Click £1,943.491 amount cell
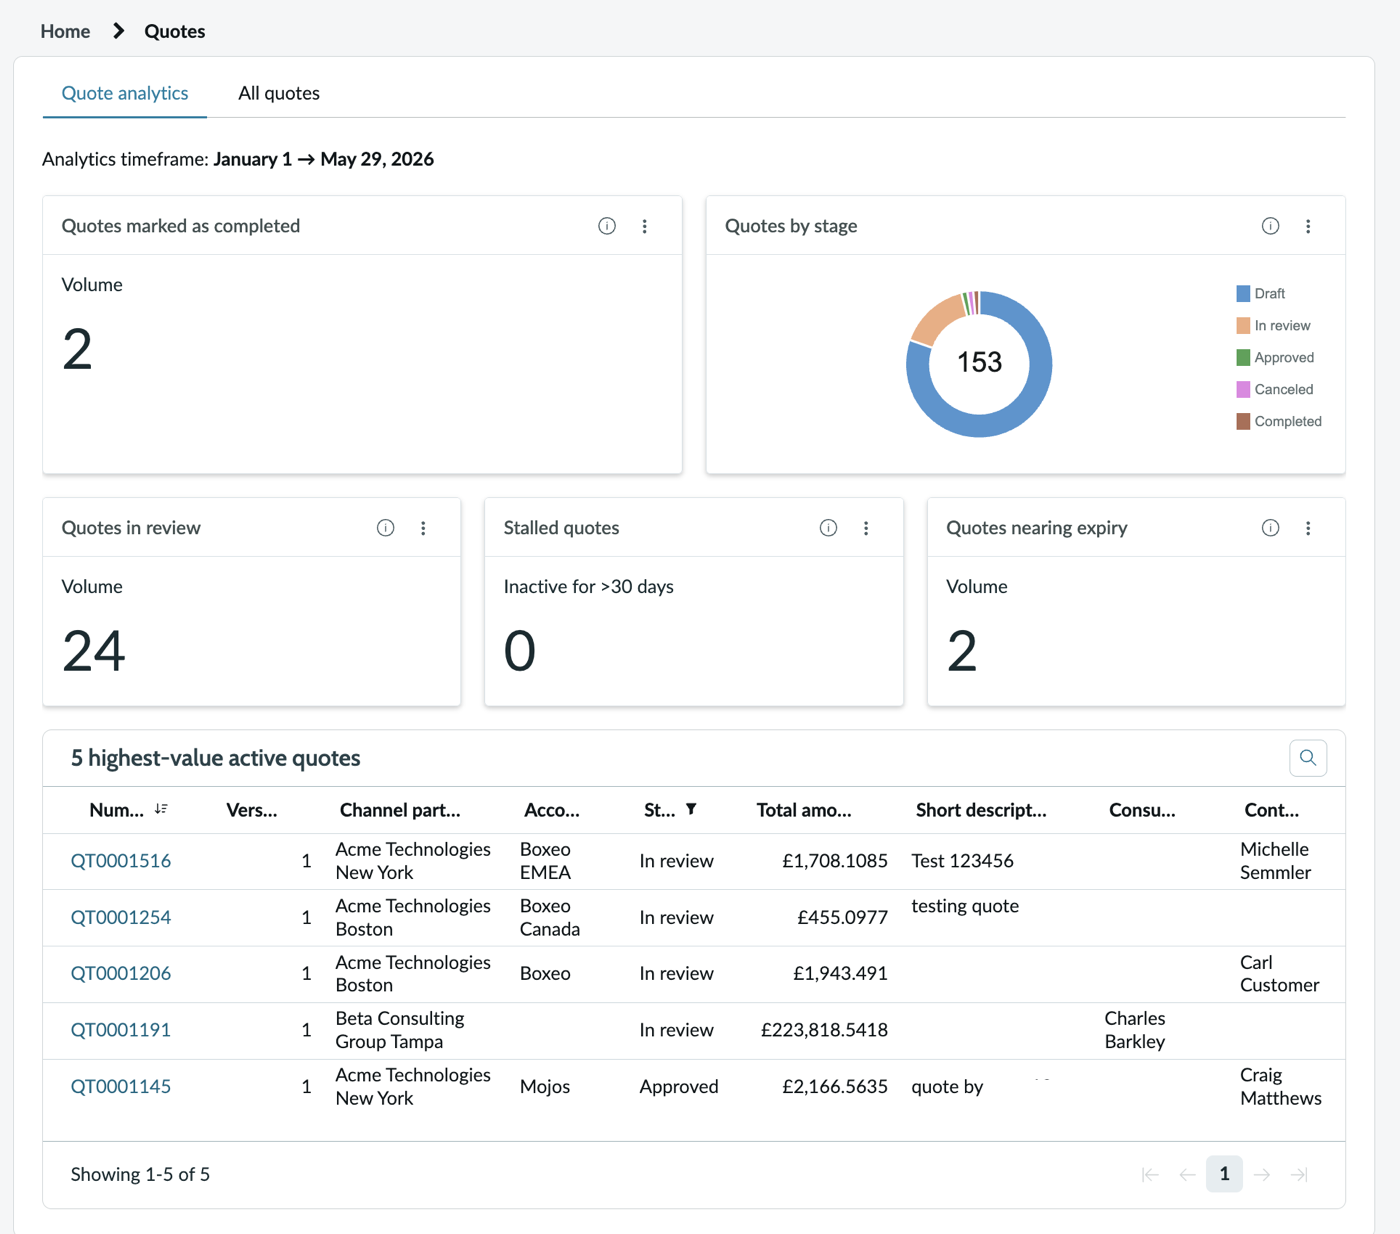 click(x=840, y=973)
